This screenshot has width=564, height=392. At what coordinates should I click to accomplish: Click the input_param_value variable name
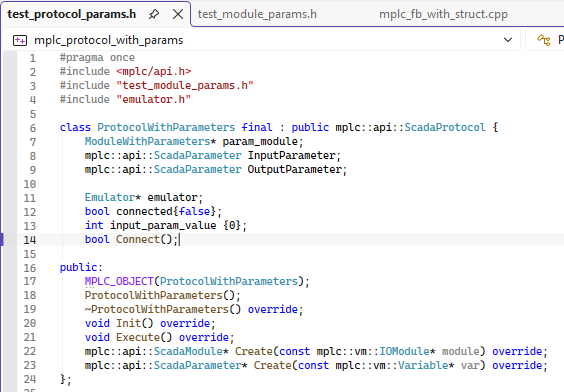163,225
